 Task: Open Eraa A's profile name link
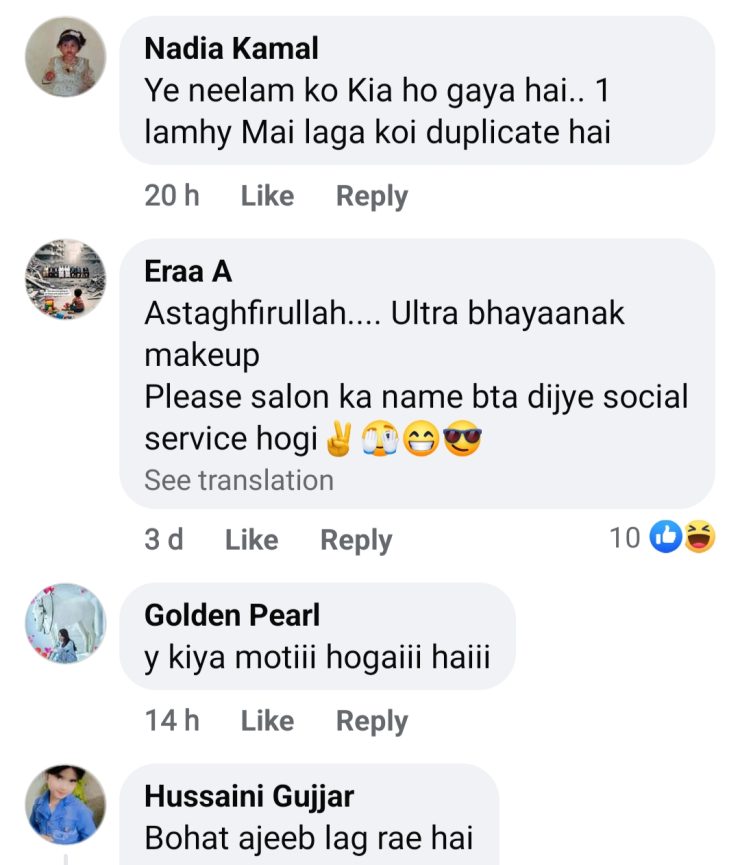[189, 271]
